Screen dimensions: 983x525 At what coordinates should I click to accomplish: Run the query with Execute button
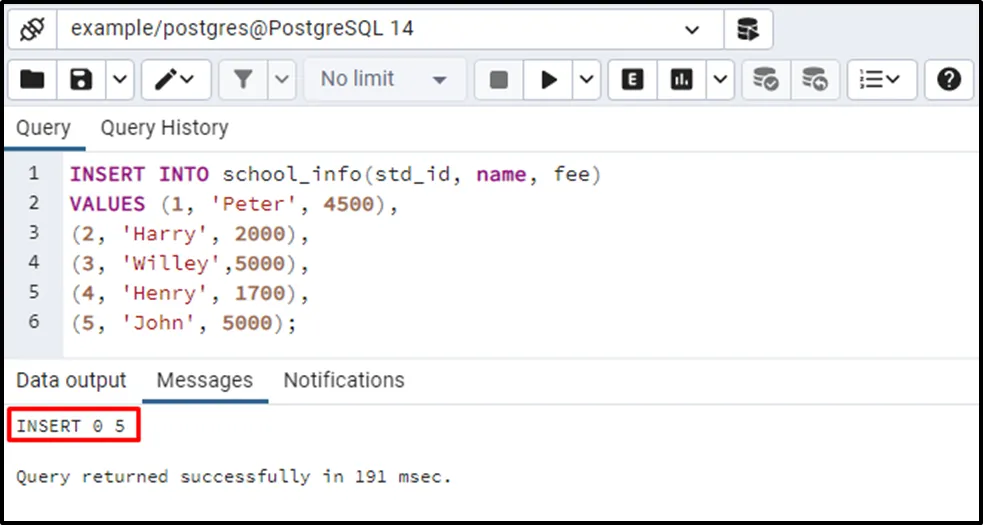point(548,80)
